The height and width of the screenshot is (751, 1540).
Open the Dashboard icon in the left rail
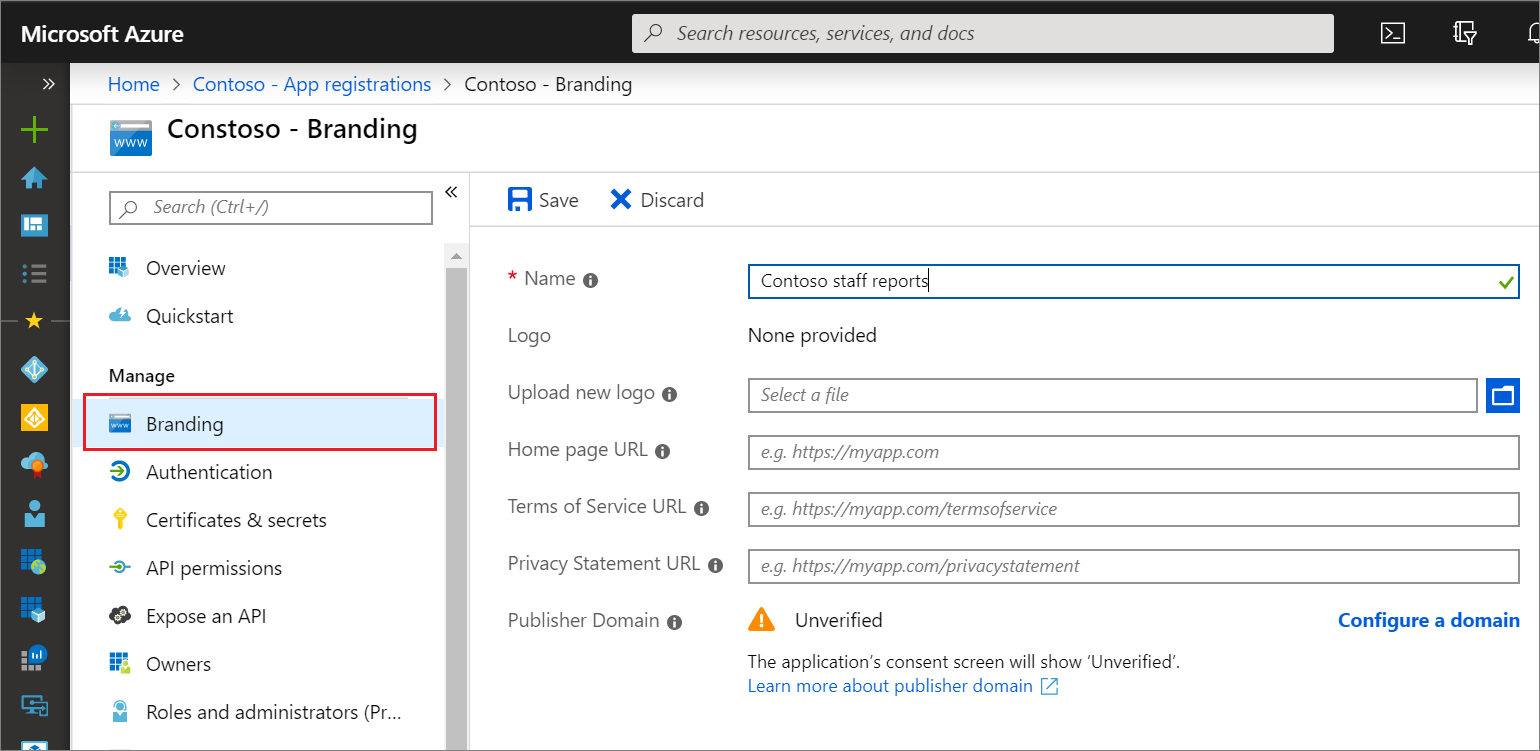pos(34,225)
